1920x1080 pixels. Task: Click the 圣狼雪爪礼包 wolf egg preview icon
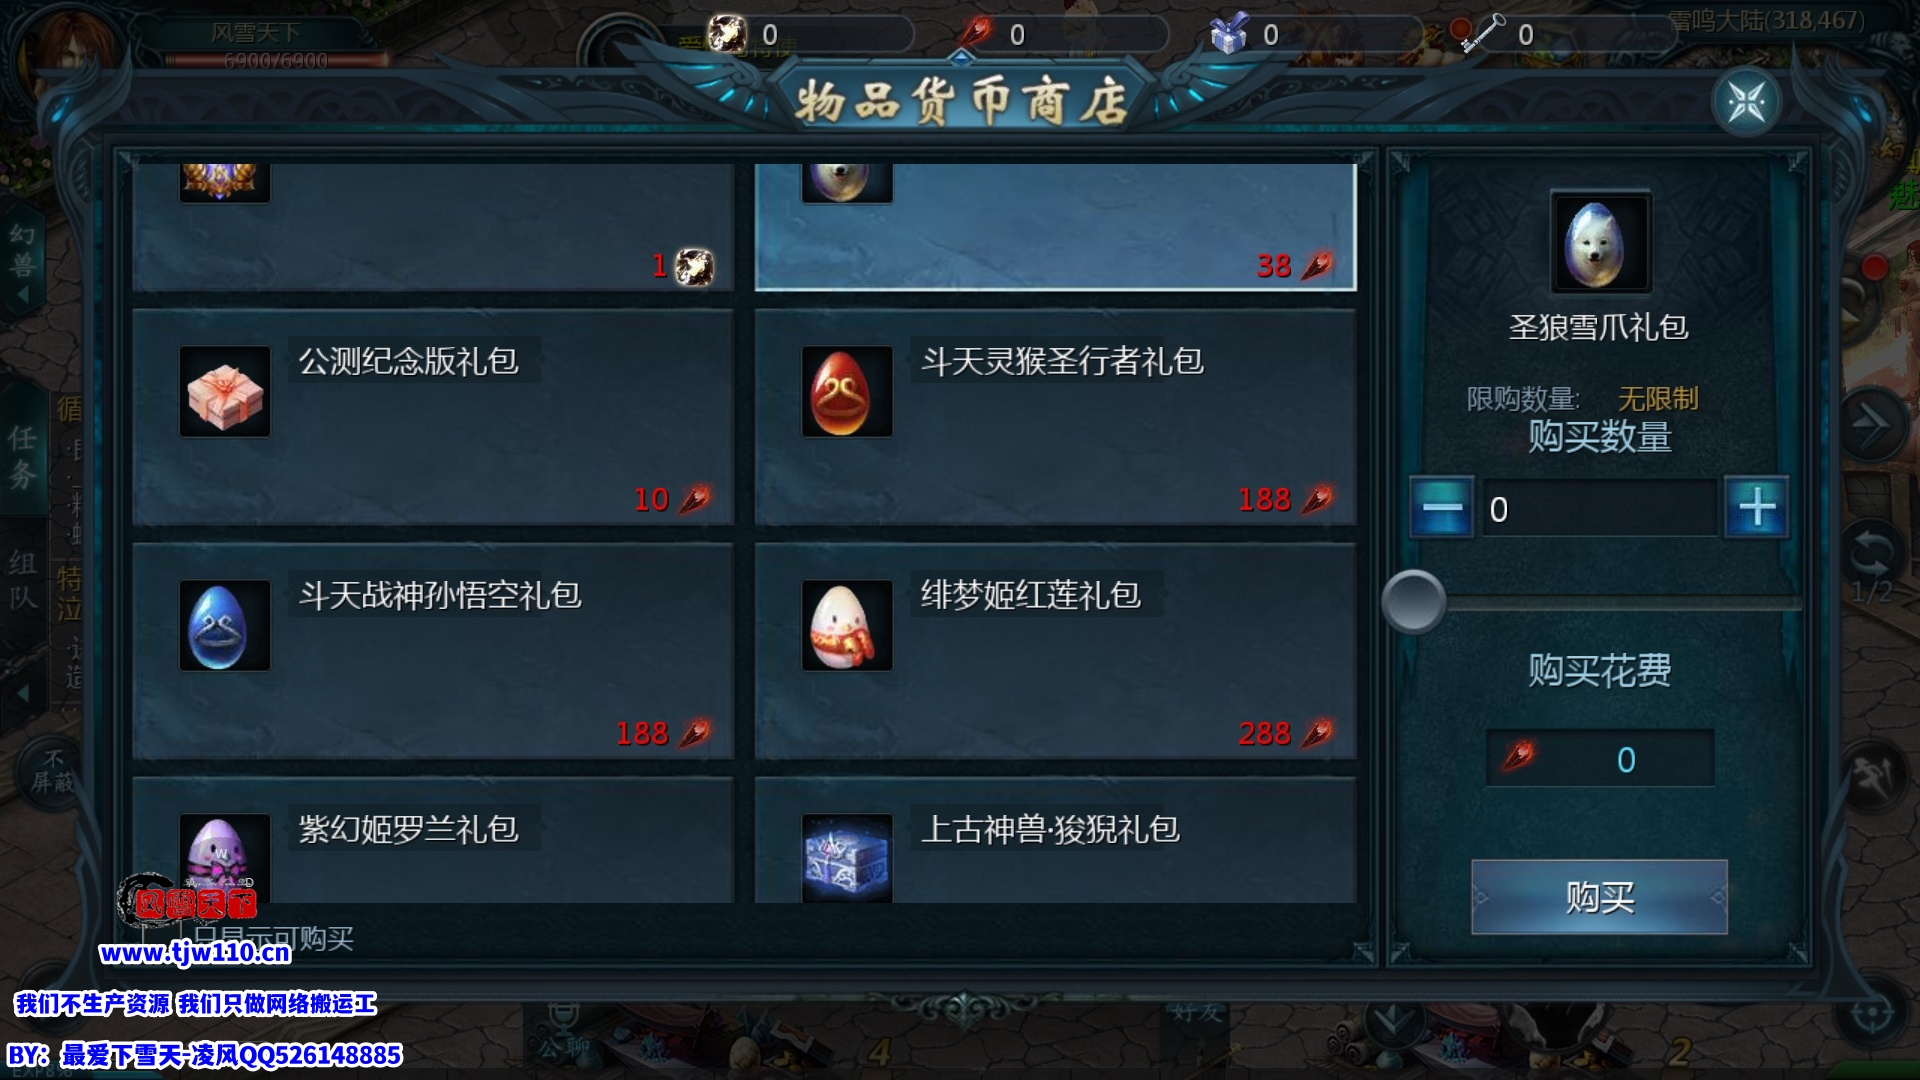coord(1600,243)
